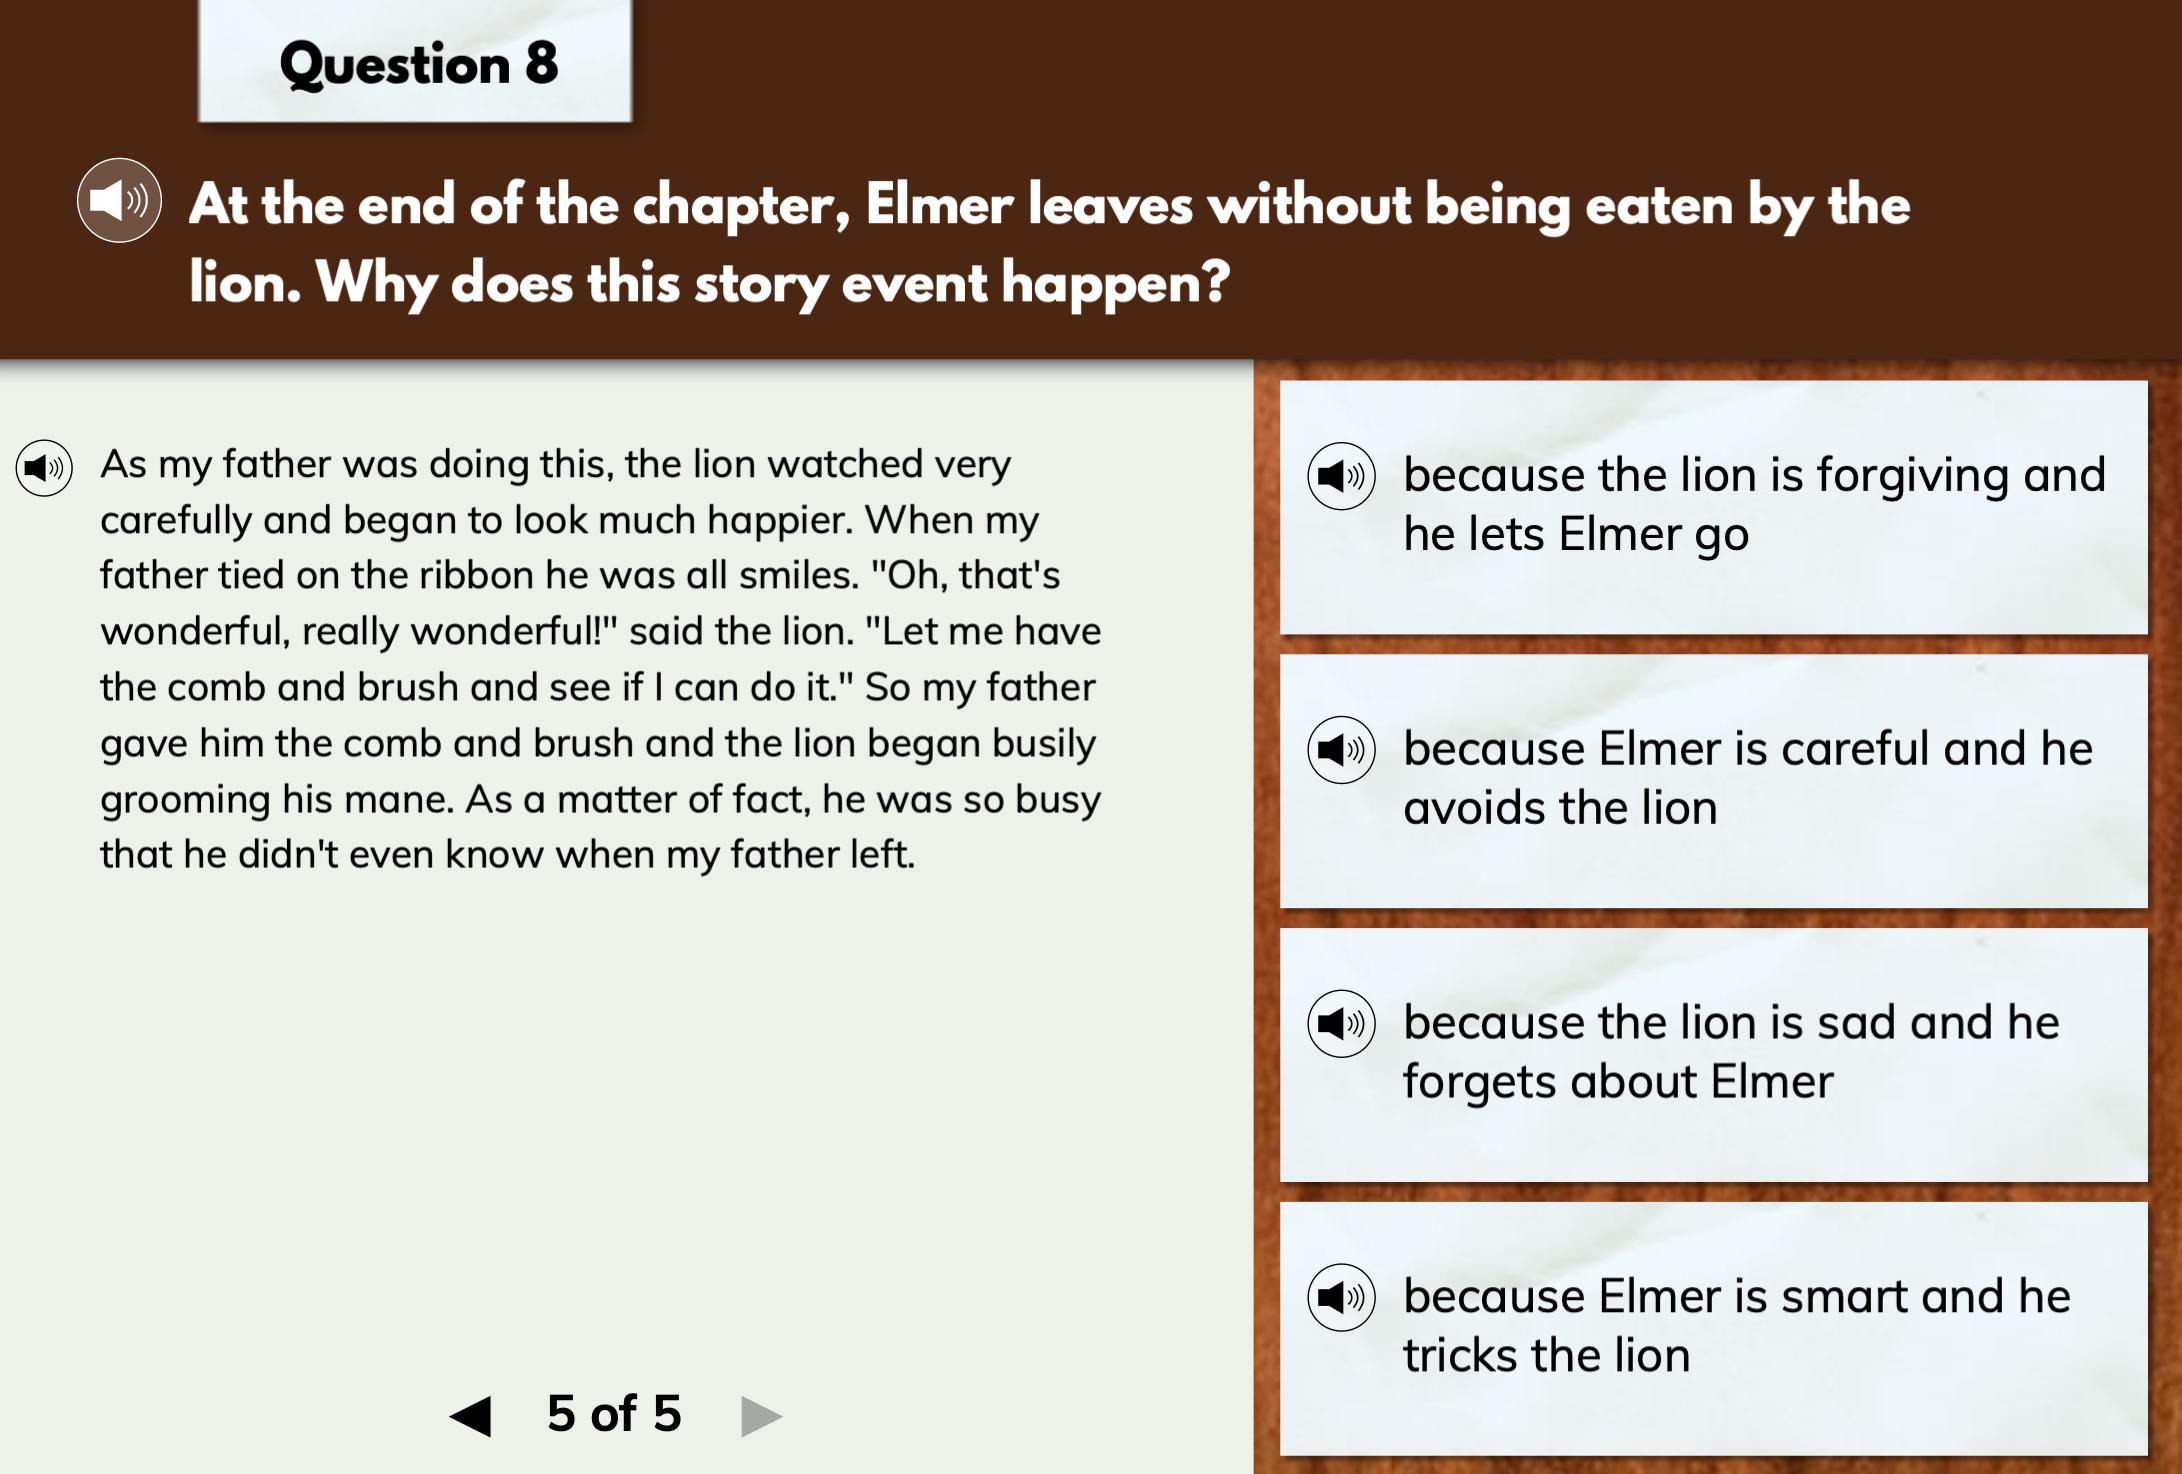Click the words 'forgets about Elmer'
Image resolution: width=2182 pixels, height=1474 pixels.
click(1617, 1082)
